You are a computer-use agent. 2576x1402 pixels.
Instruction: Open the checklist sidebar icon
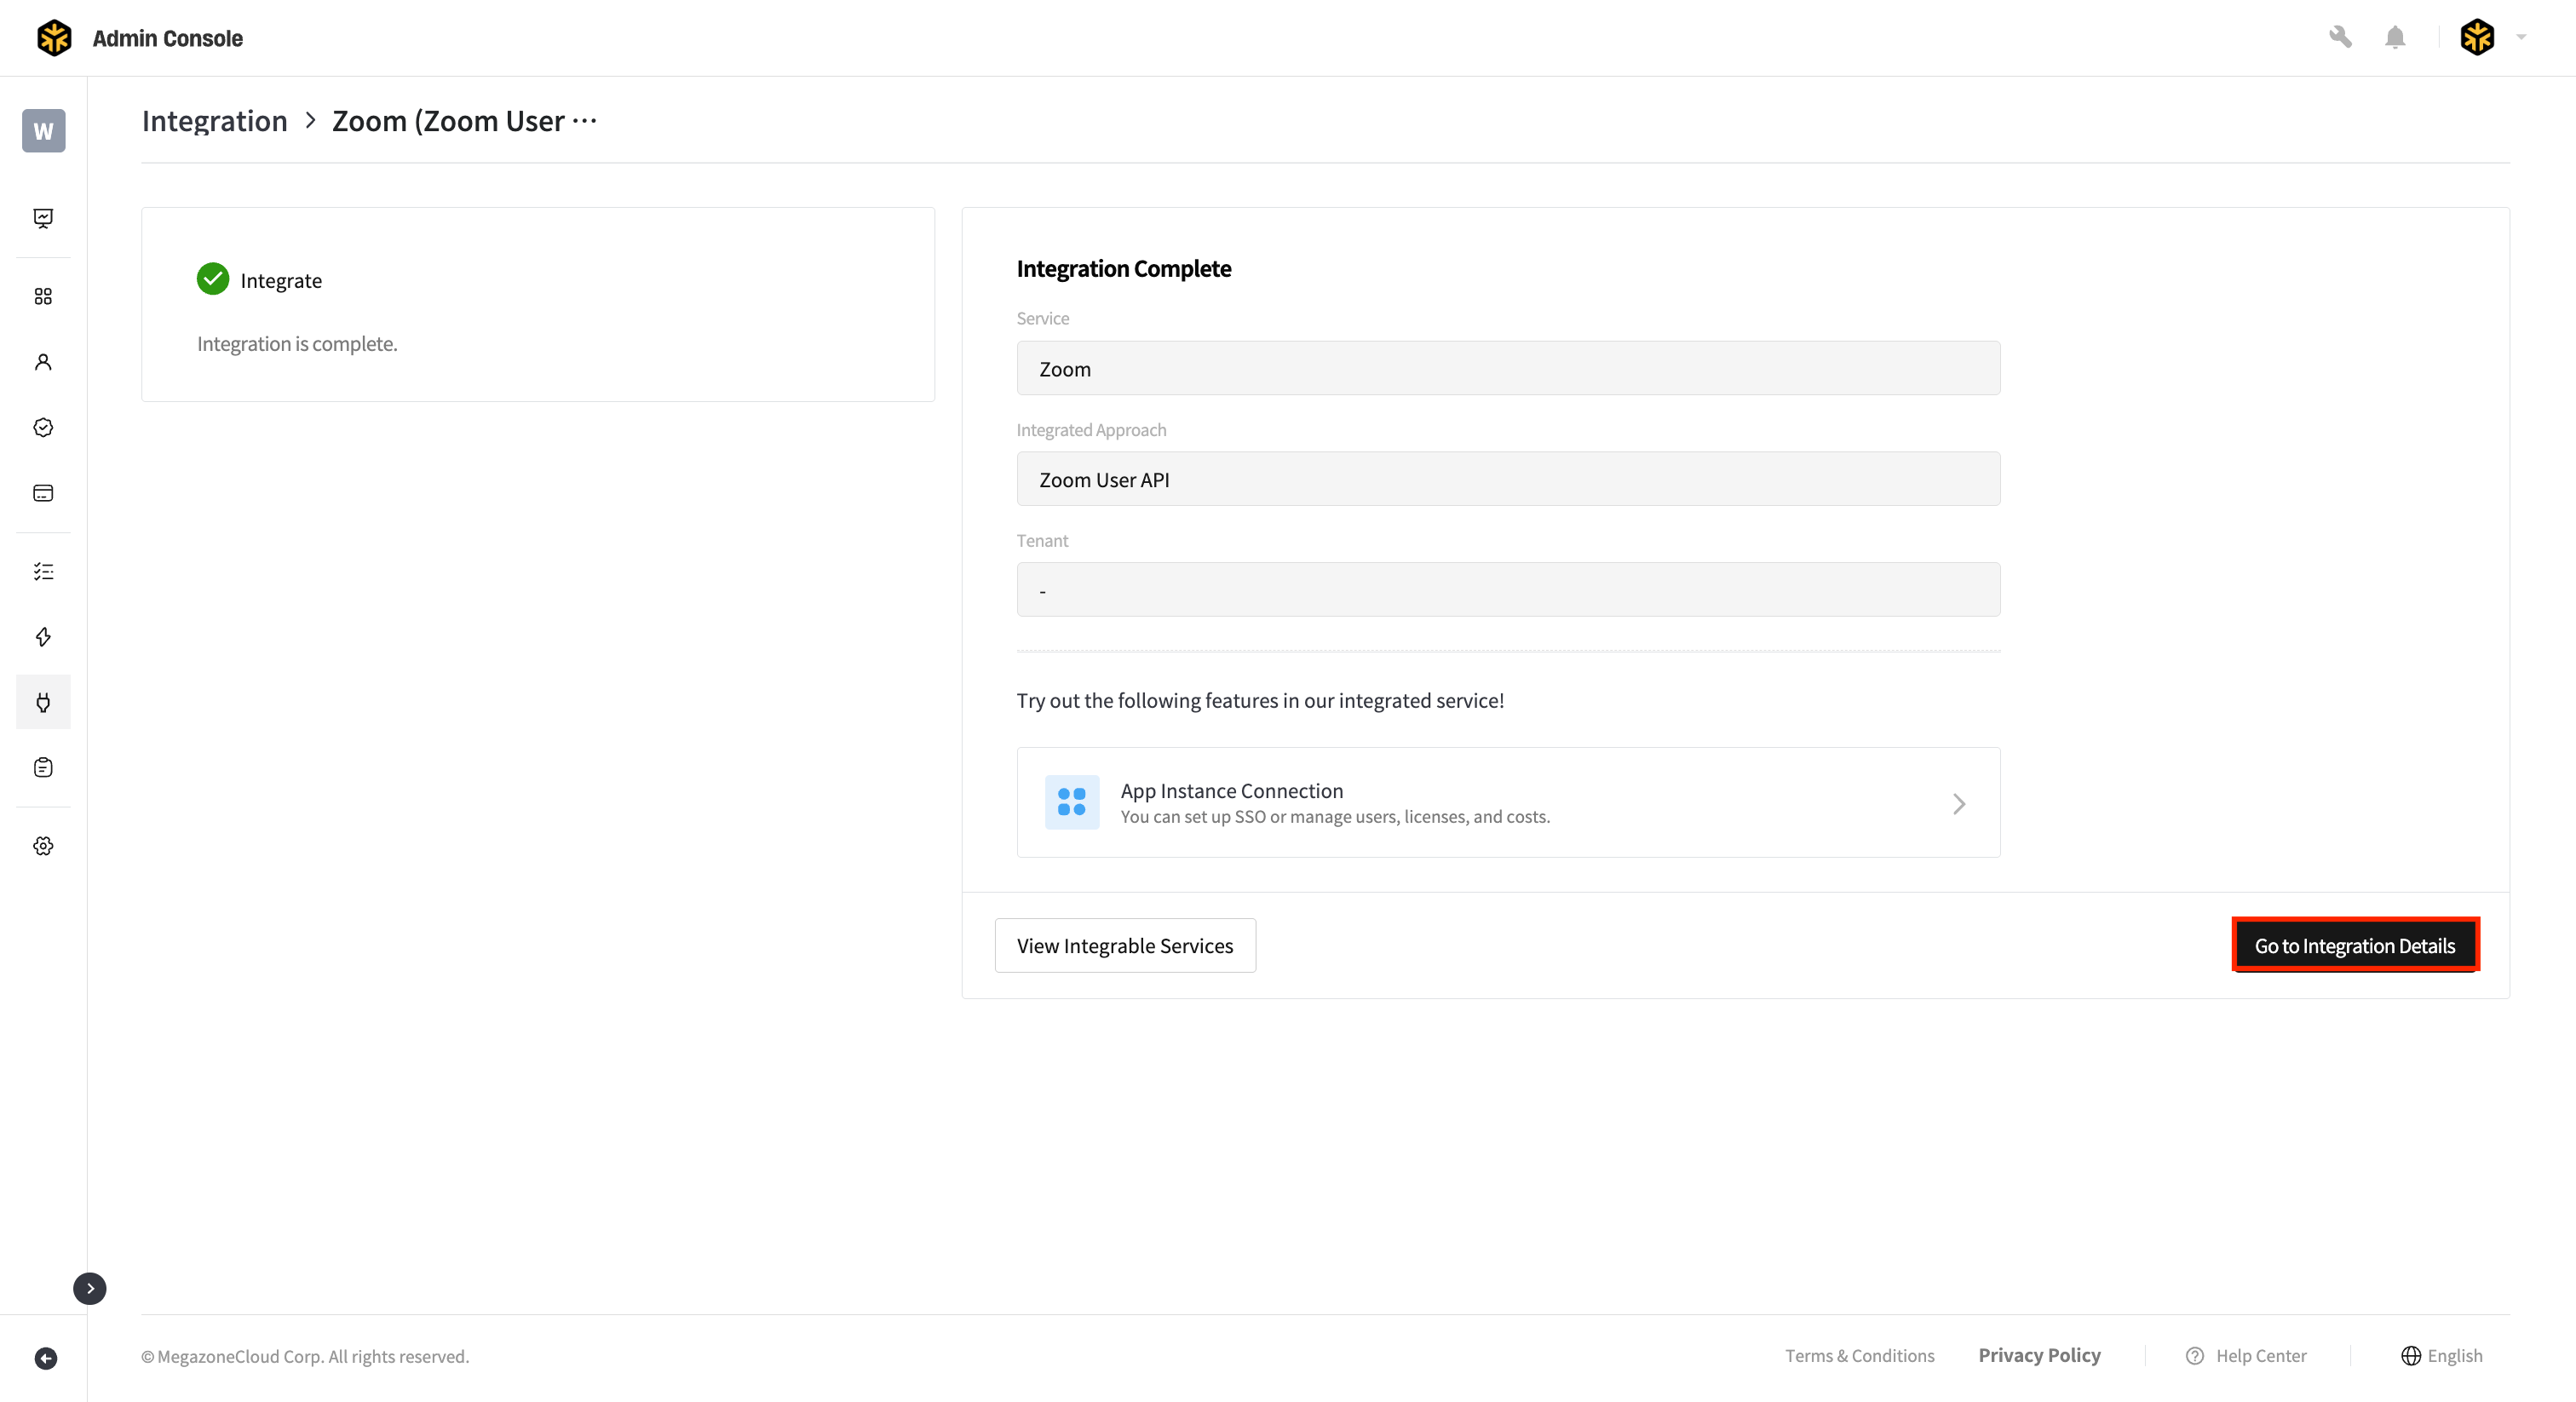pyautogui.click(x=43, y=571)
